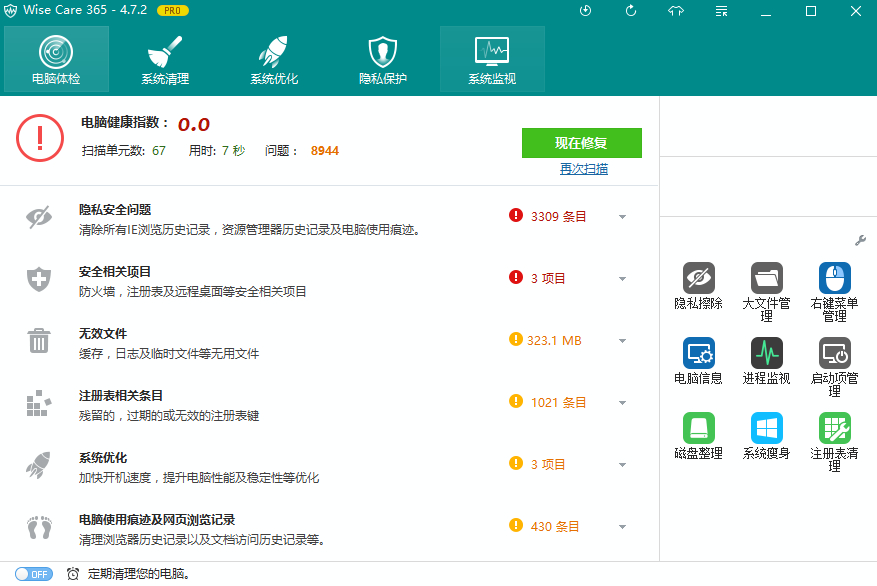Click the 3309 条目 count
This screenshot has width=877, height=586.
pos(558,217)
